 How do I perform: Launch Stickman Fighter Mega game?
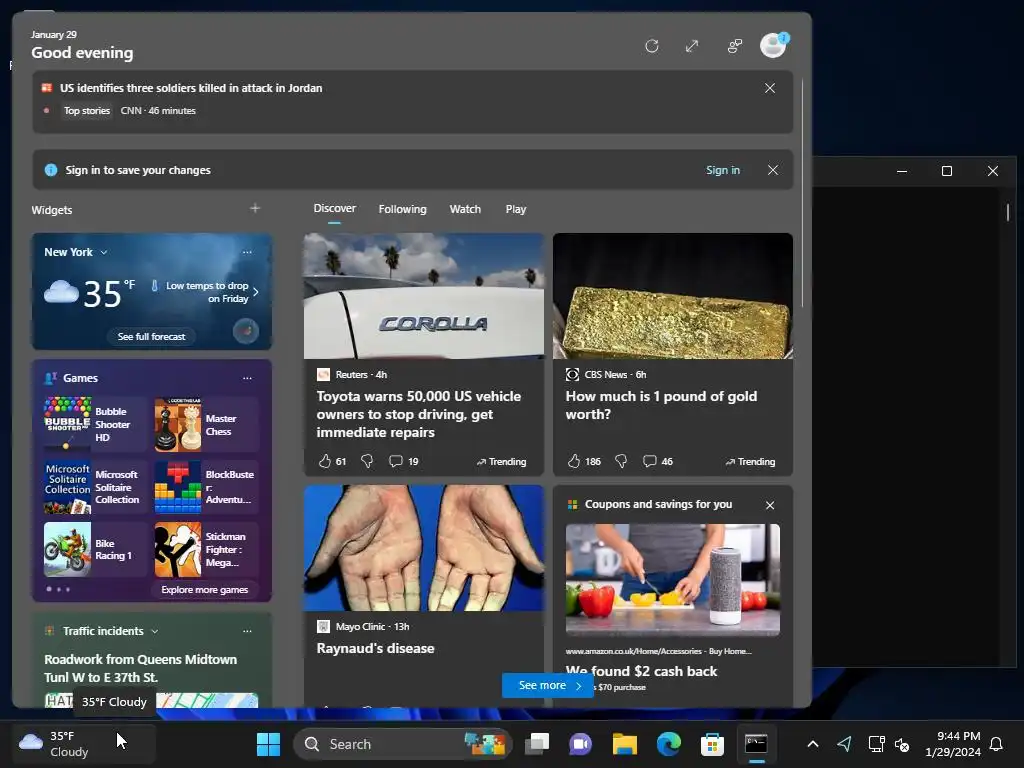206,549
